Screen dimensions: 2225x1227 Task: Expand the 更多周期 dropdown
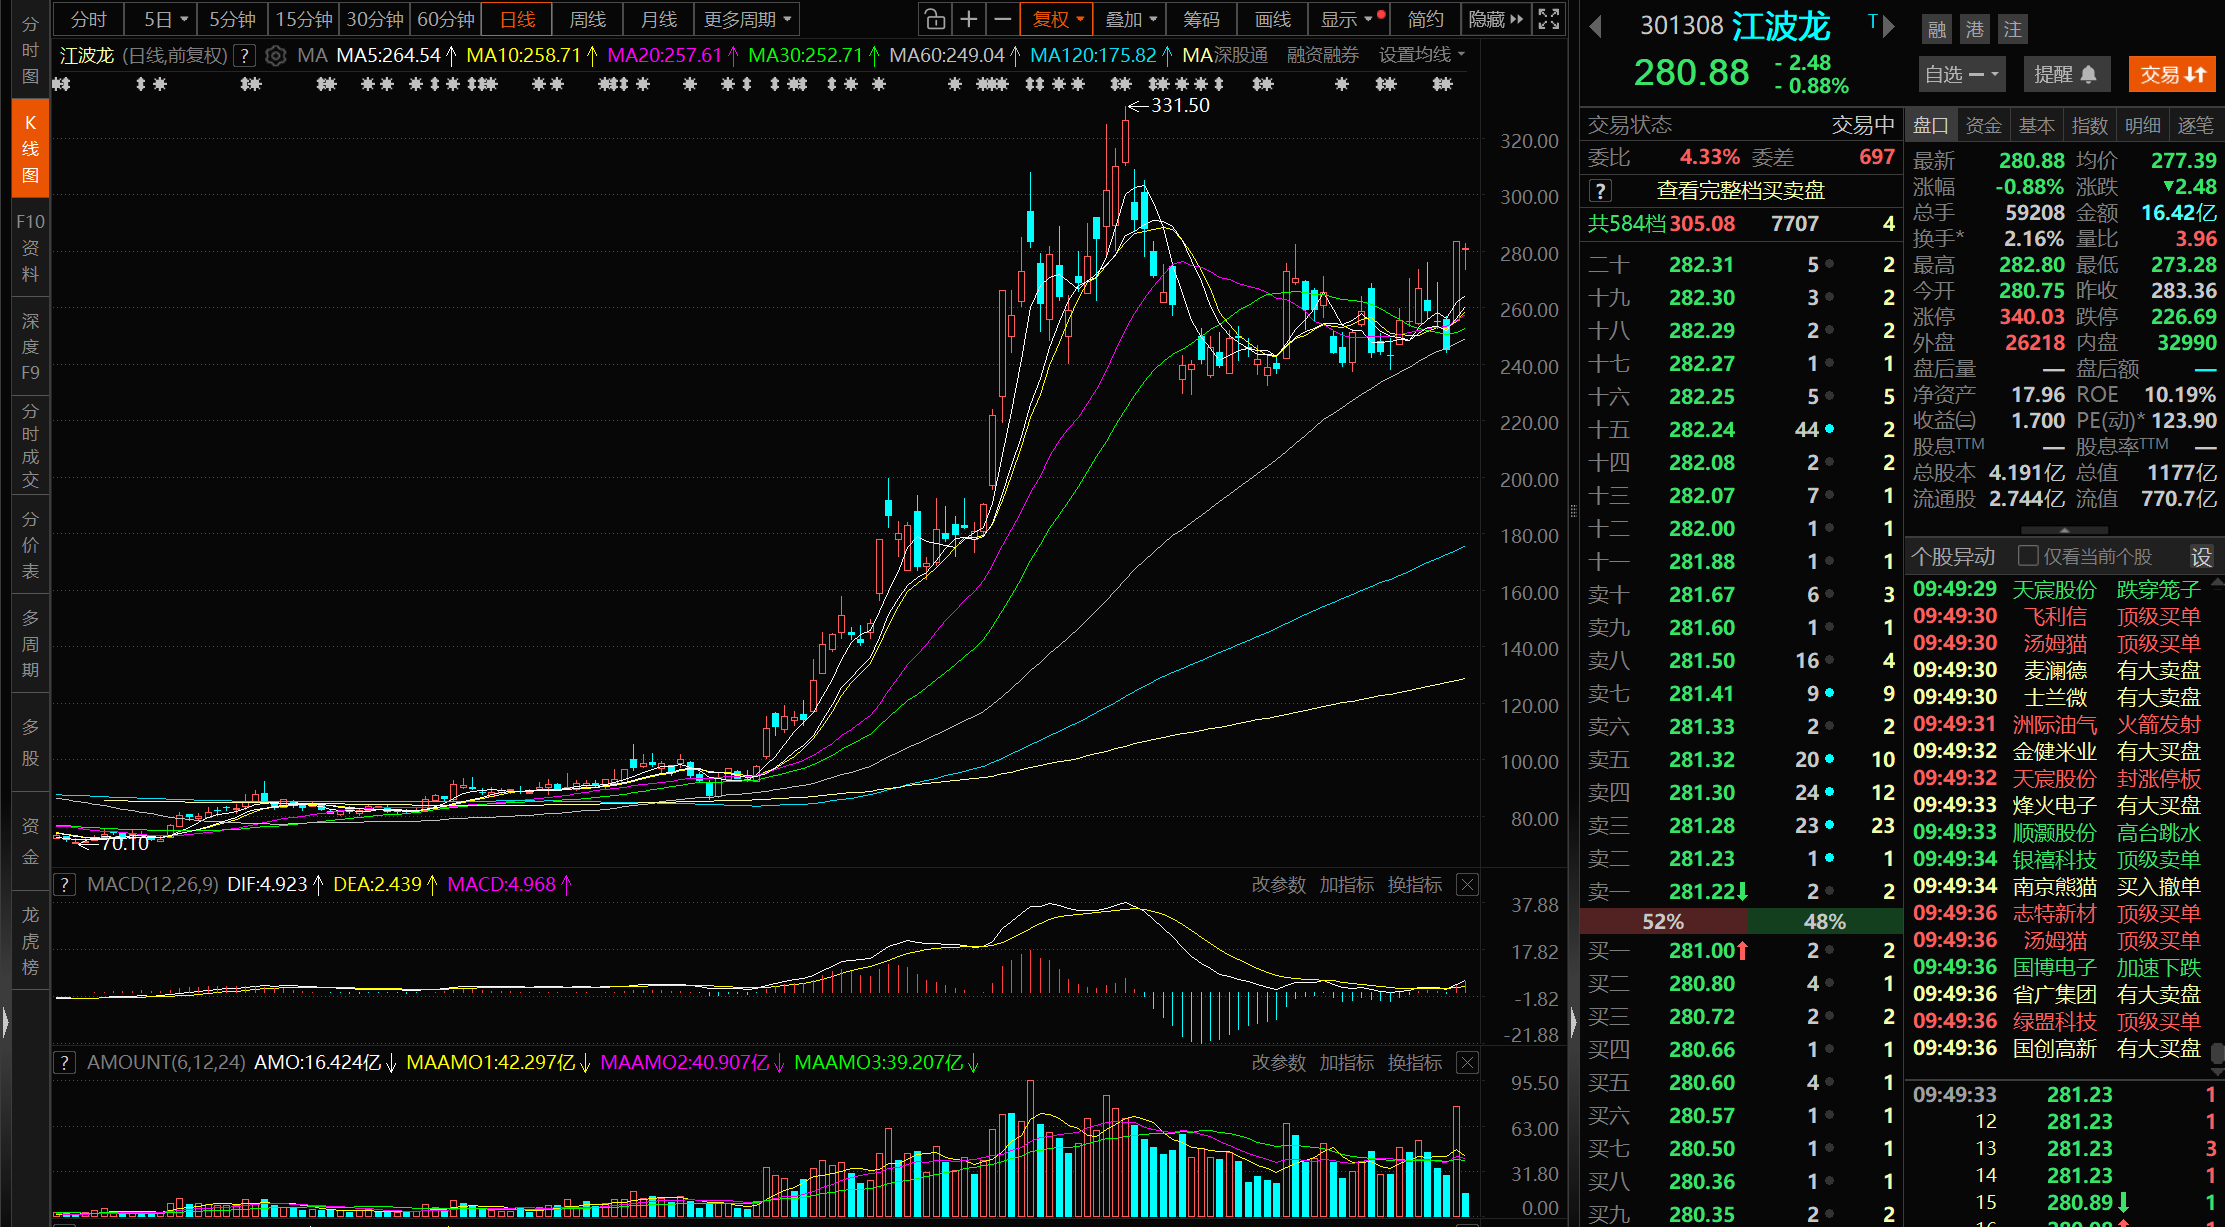click(x=747, y=19)
